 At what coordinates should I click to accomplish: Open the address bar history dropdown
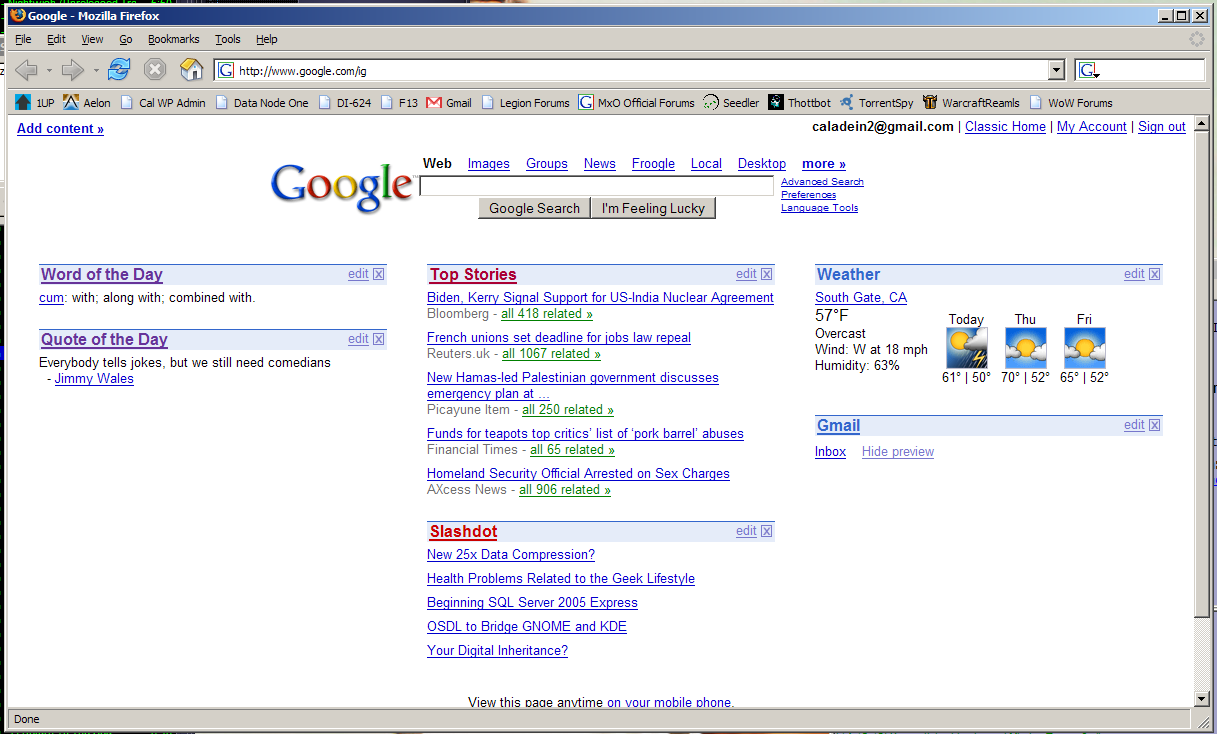click(1056, 70)
